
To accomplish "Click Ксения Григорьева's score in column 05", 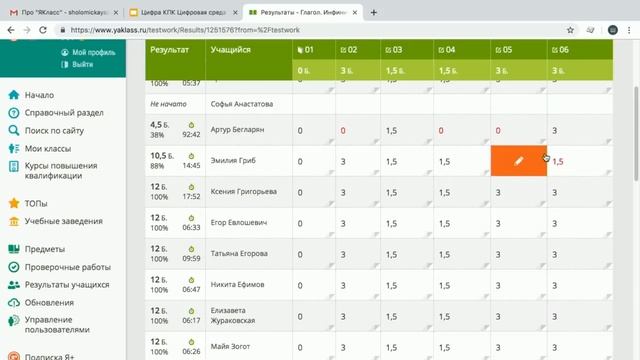I will [x=498, y=193].
